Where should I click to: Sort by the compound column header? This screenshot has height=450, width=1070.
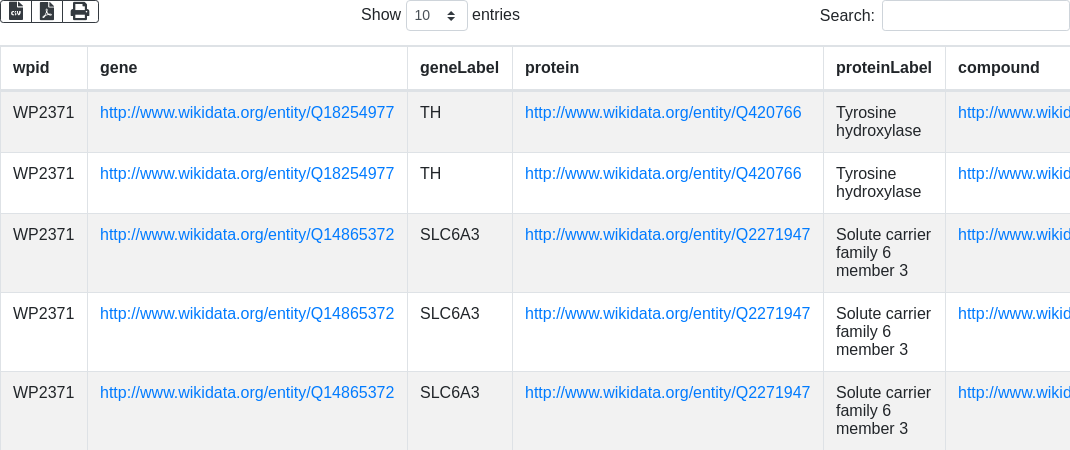tap(998, 68)
